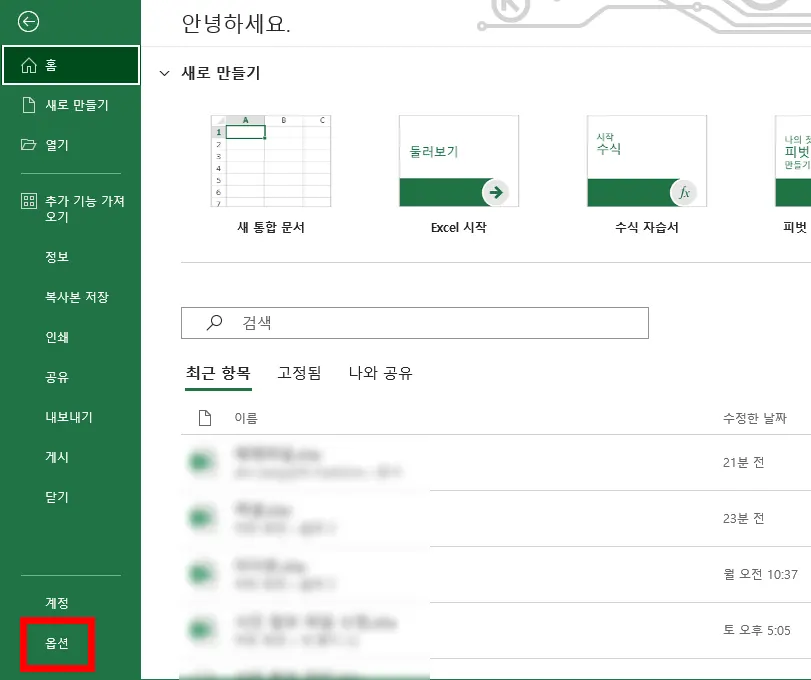Screen dimensions: 811x680
Task: Collapse the 새로 만들기 template section
Action: pyautogui.click(x=165, y=72)
